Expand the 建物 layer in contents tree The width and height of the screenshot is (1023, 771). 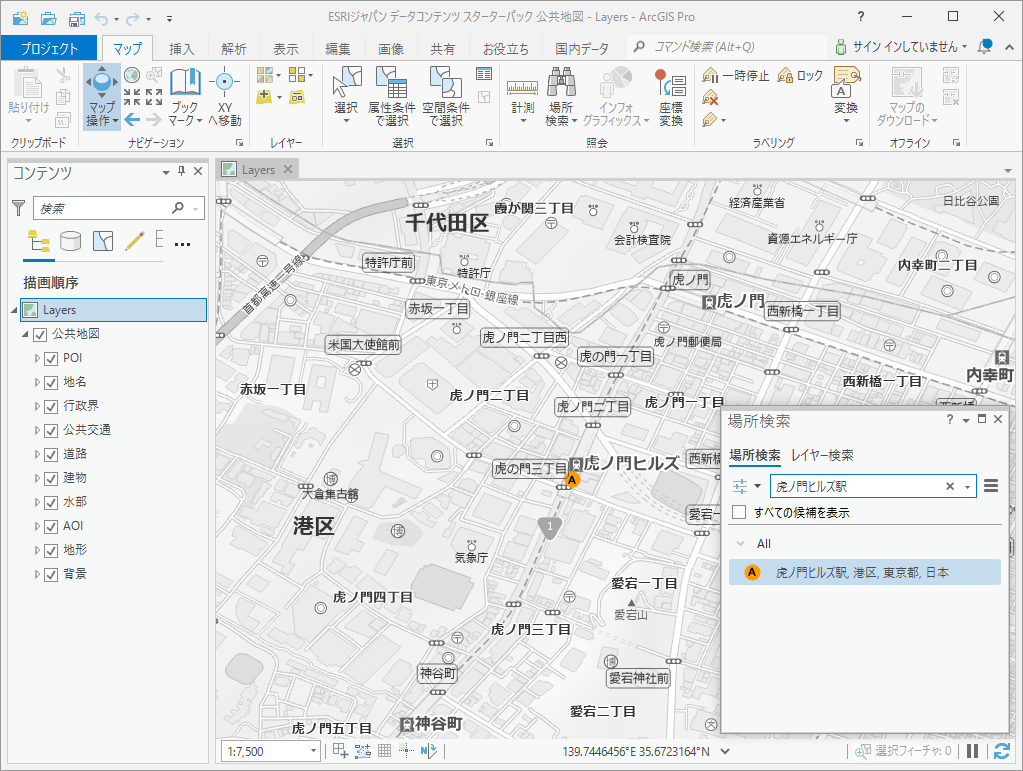(38, 478)
